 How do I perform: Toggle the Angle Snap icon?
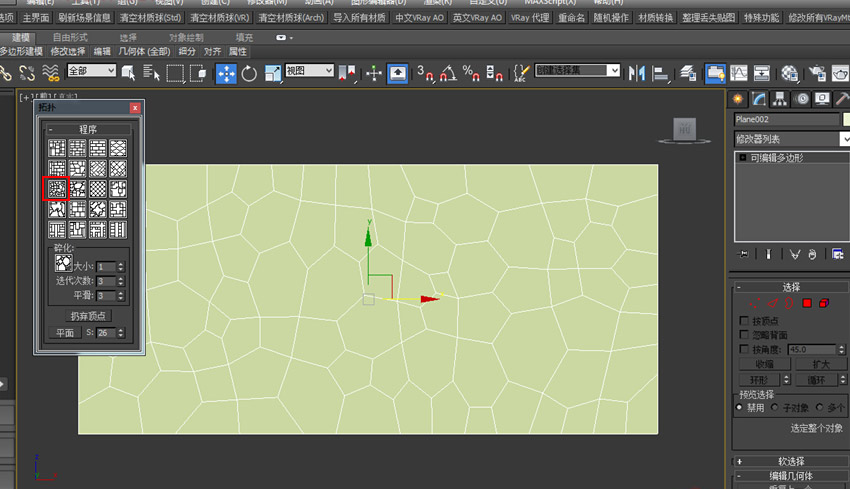coord(448,73)
